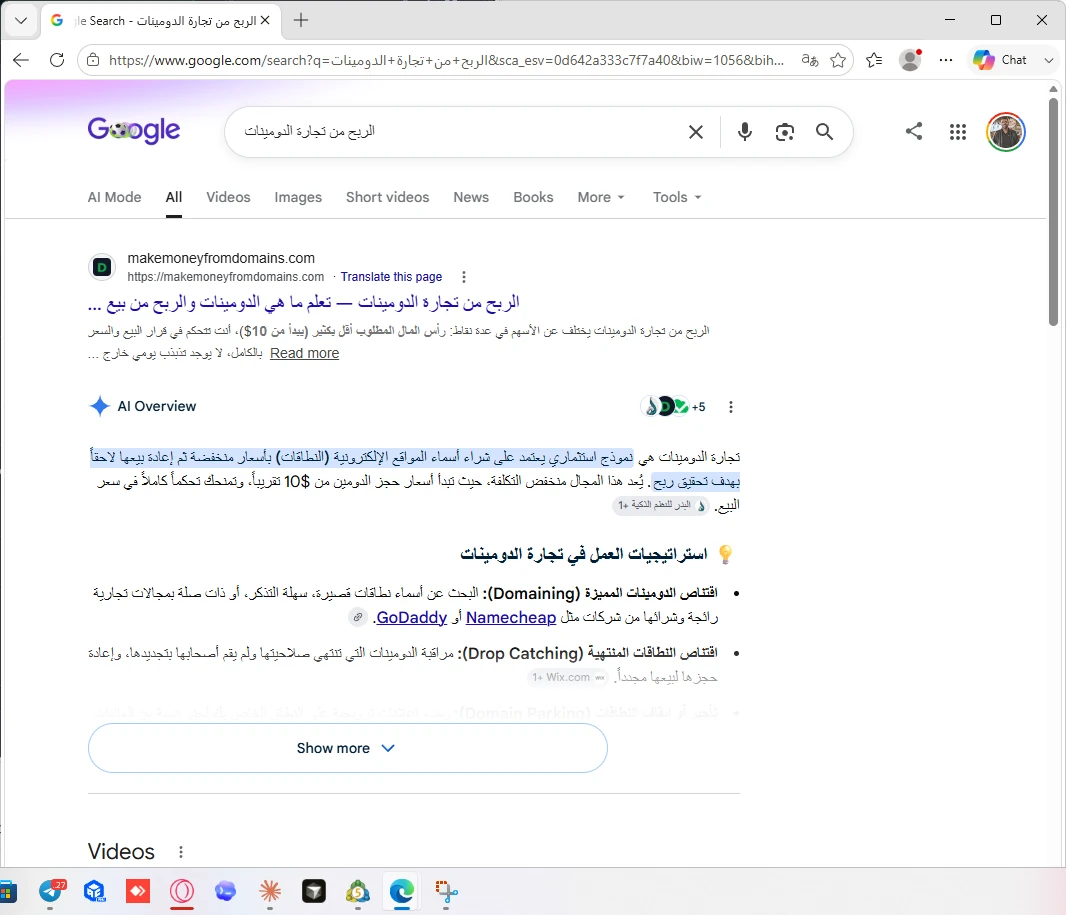Click Translate this page link

tap(391, 277)
